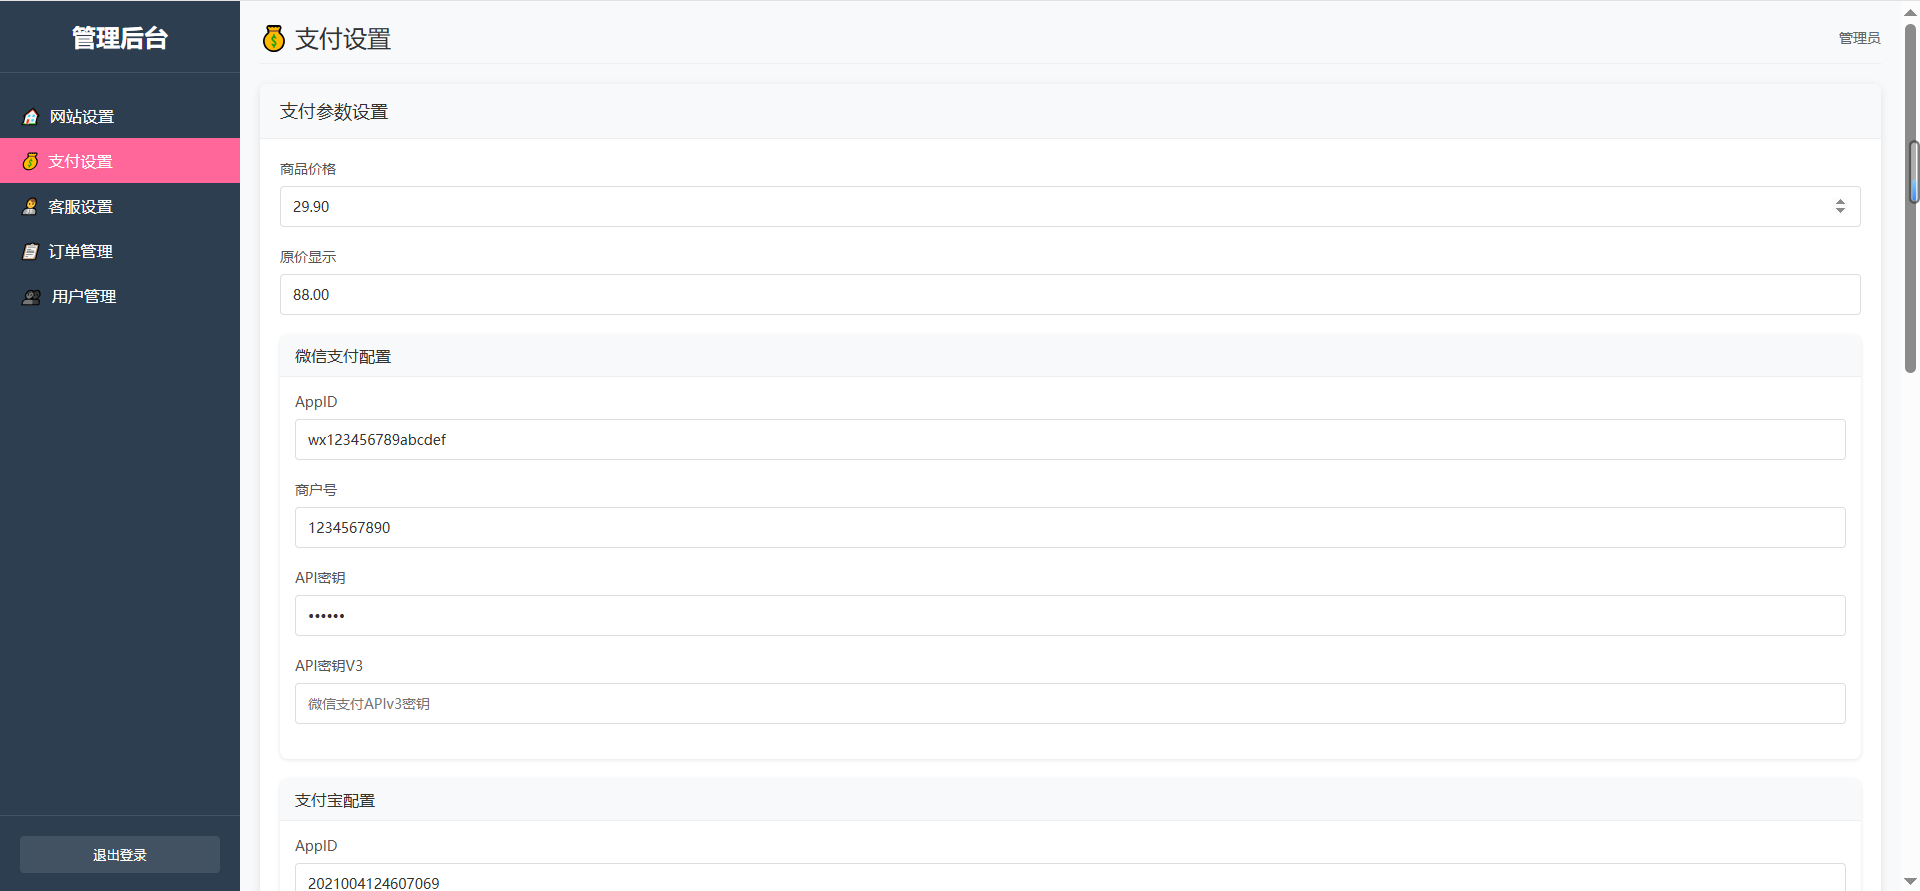Click the users icon beside 用户管理

[32, 297]
